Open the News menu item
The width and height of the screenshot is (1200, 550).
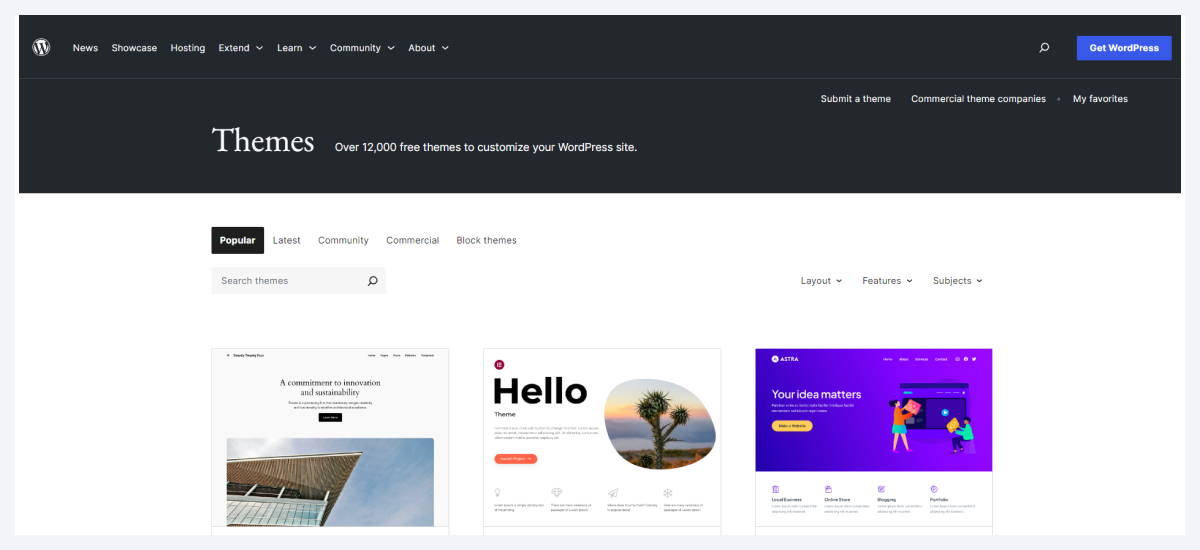(85, 48)
